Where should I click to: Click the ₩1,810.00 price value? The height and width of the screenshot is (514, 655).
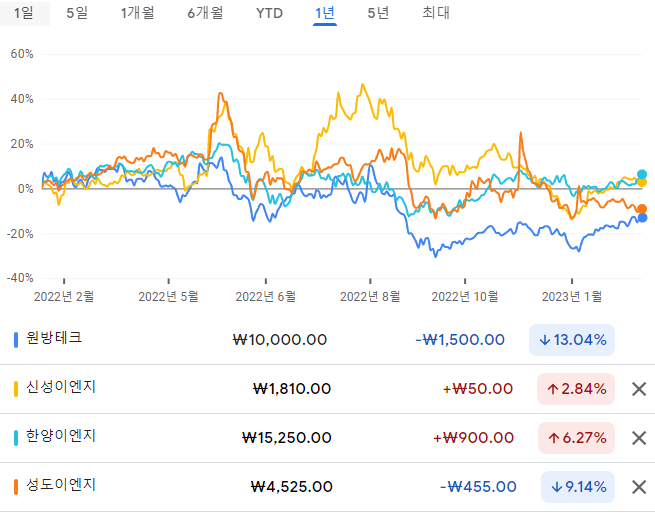292,389
